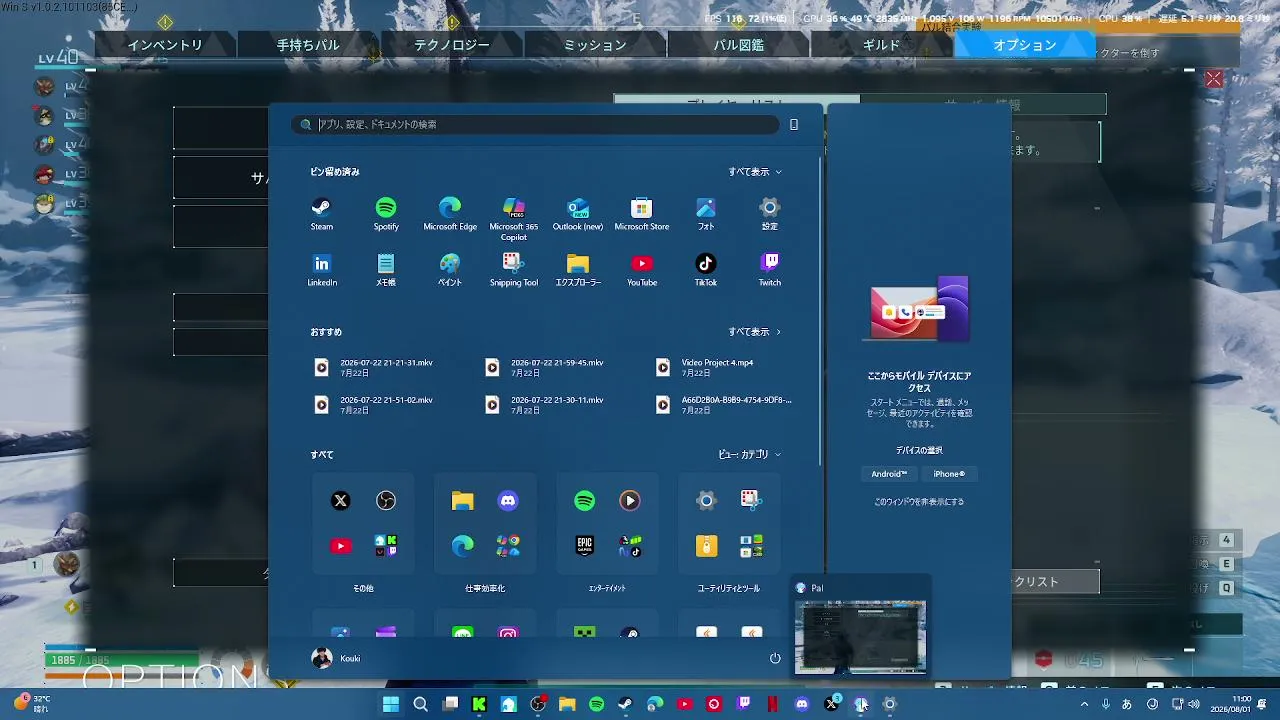Open Microsoft Edge pinned app
This screenshot has width=1280, height=720.
pos(450,214)
